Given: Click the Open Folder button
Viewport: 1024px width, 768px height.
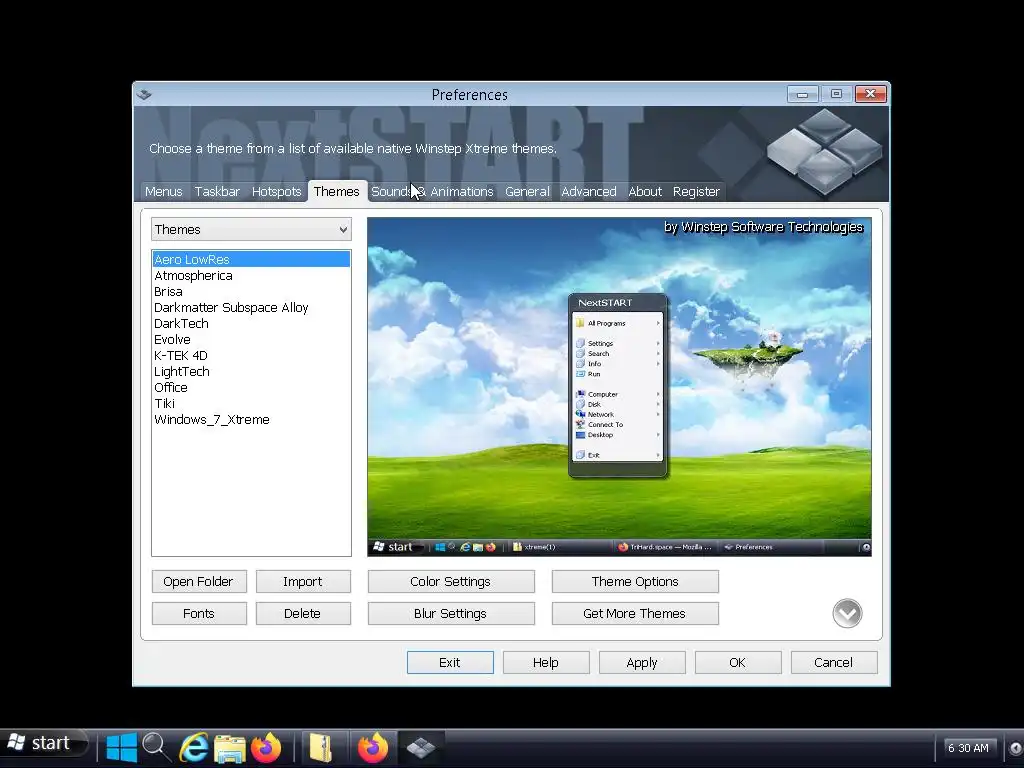Looking at the screenshot, I should [199, 581].
